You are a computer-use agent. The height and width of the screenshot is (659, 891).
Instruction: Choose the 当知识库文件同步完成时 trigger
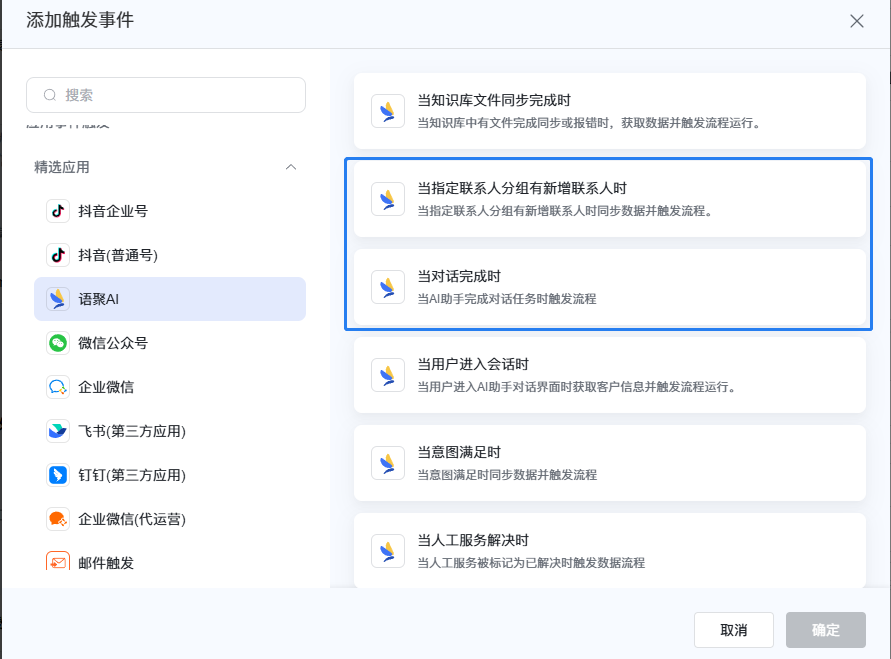[609, 110]
